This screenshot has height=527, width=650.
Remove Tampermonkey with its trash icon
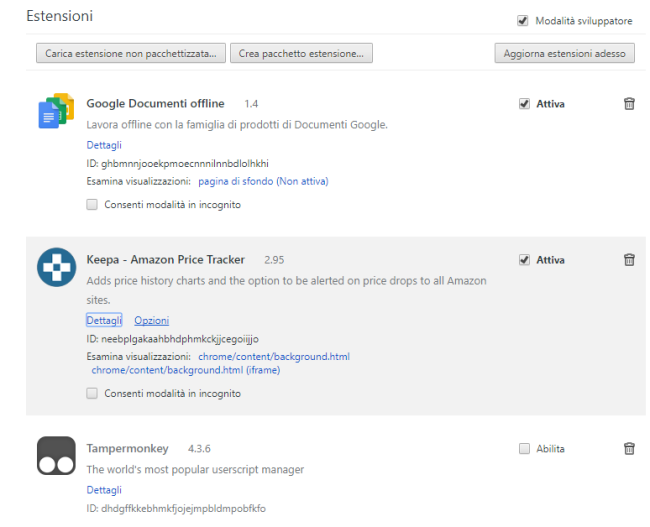click(x=629, y=449)
